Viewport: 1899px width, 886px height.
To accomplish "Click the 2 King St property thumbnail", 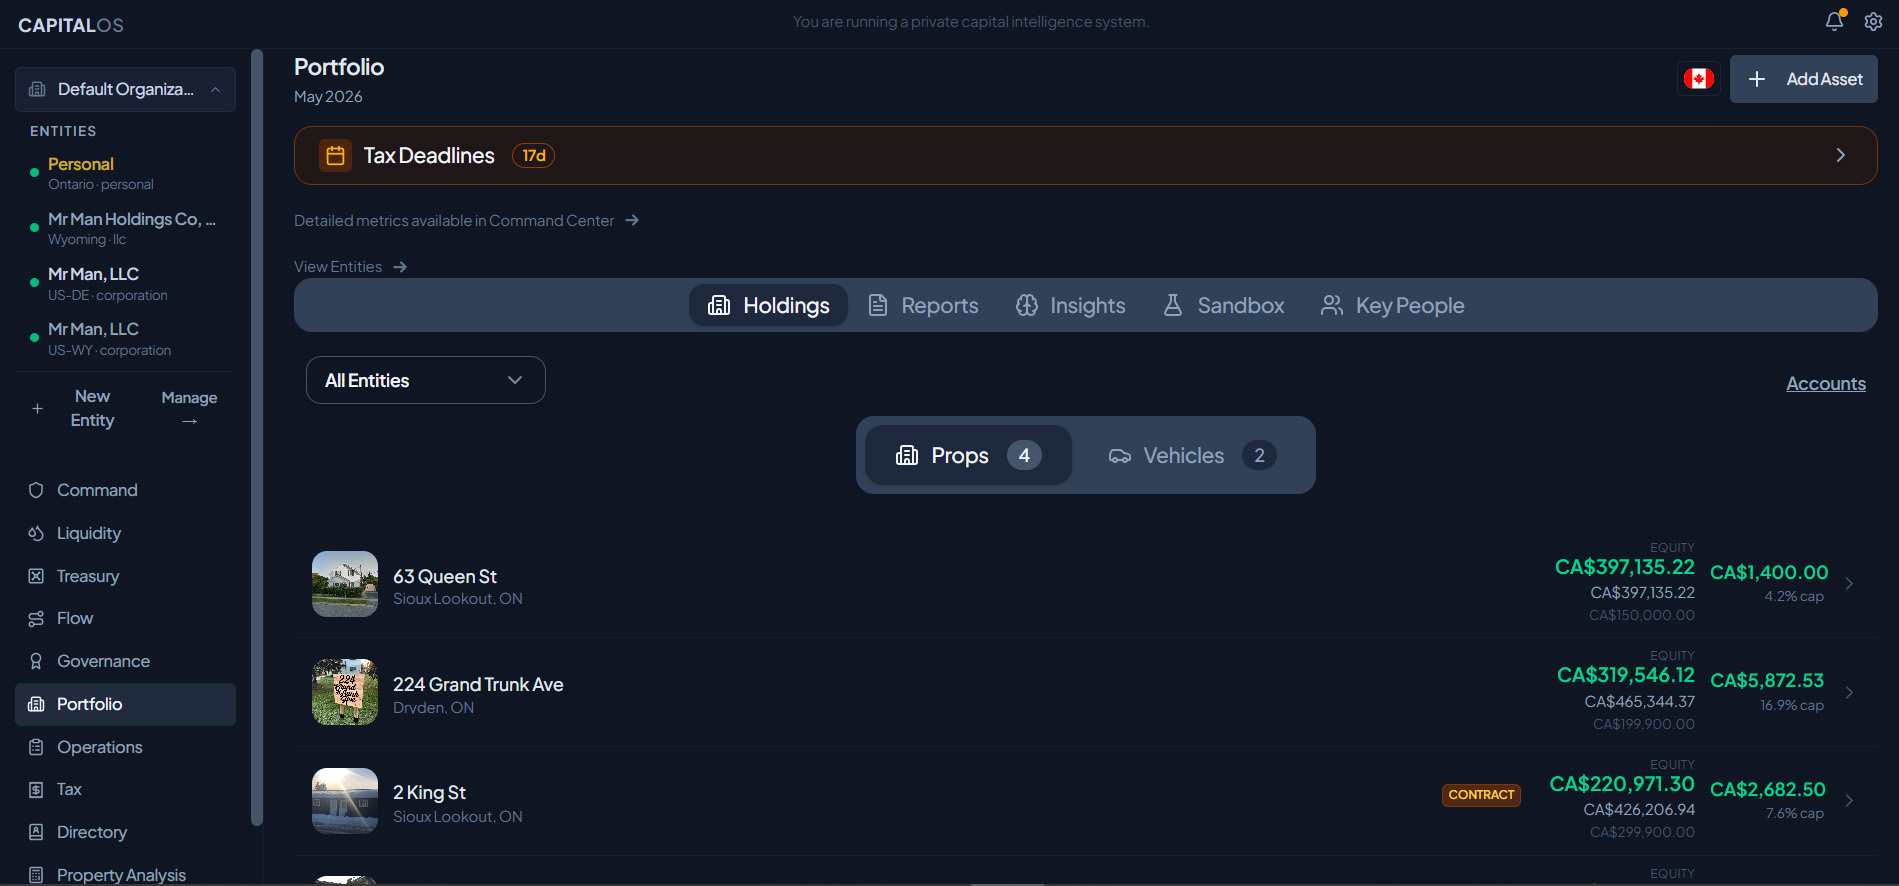I will coord(345,800).
